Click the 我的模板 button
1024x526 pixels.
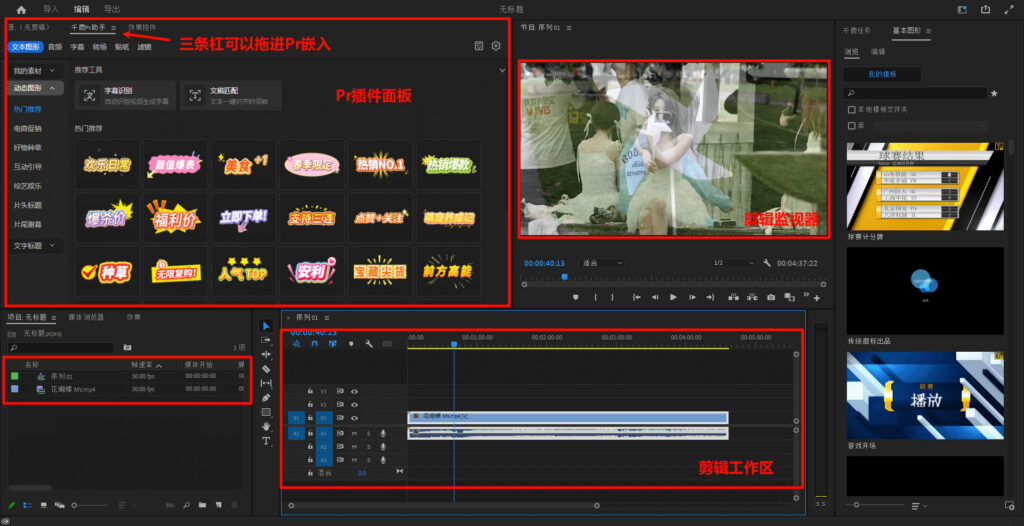tap(882, 74)
